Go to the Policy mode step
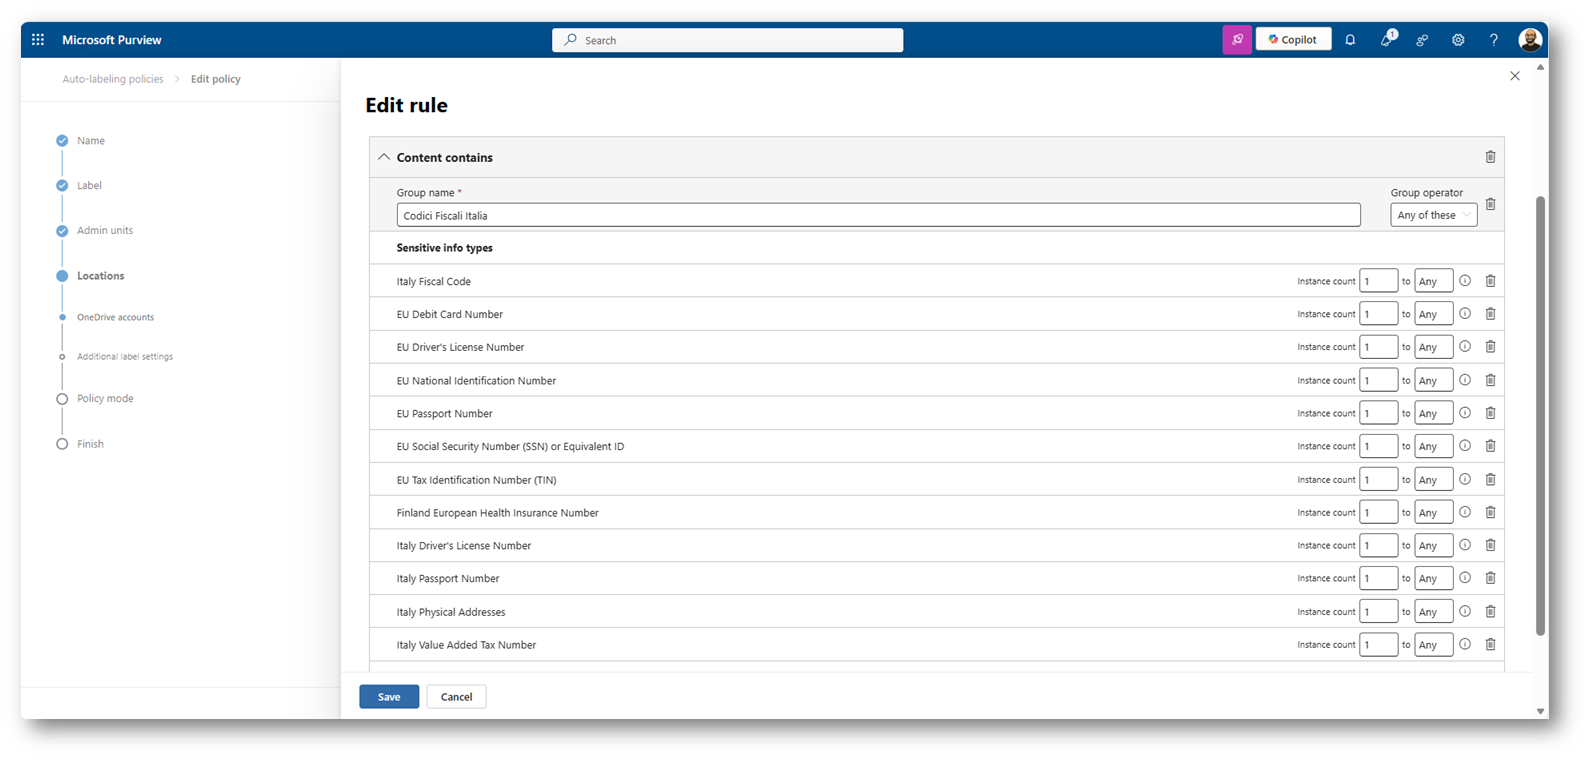 [x=105, y=399]
